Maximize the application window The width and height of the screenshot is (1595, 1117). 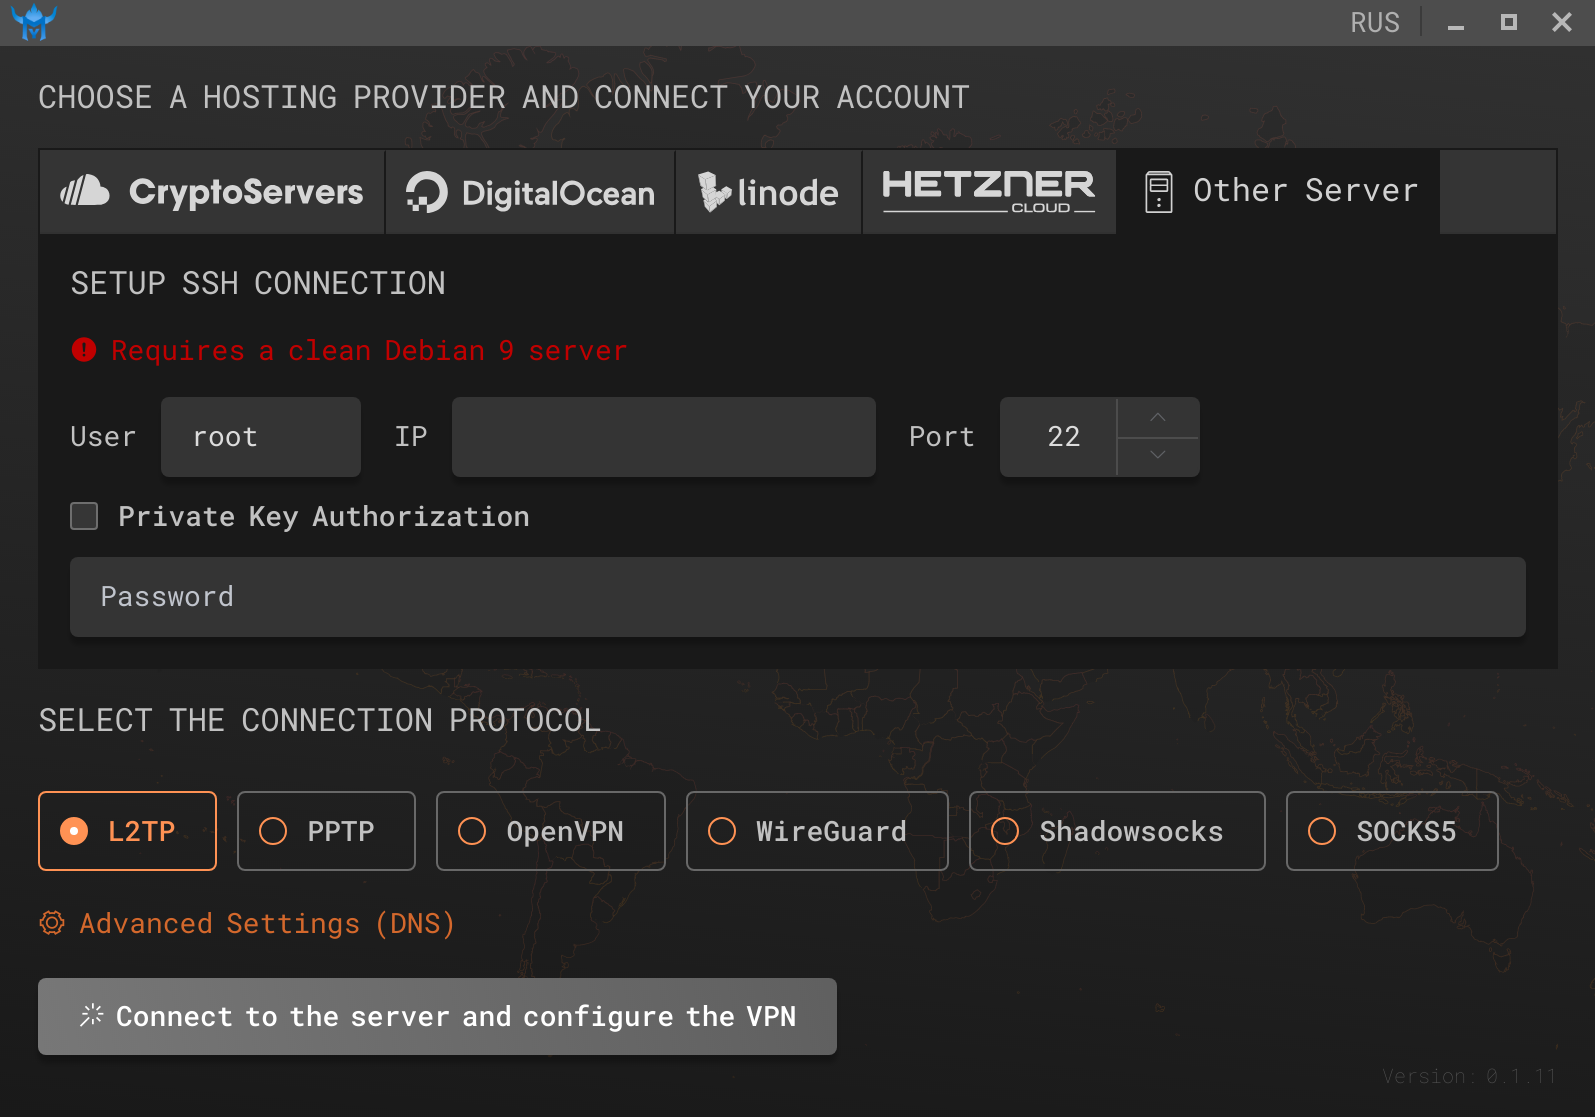[1509, 22]
